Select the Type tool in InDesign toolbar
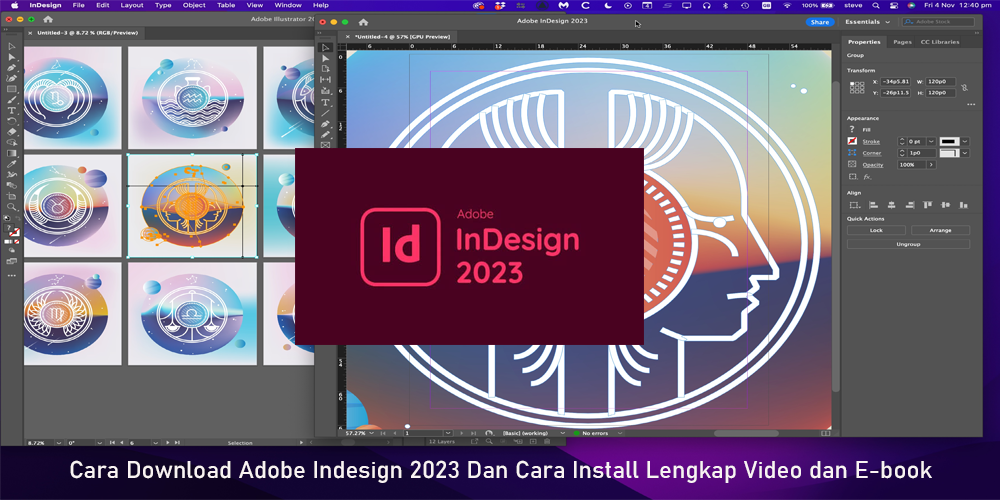 pyautogui.click(x=325, y=102)
